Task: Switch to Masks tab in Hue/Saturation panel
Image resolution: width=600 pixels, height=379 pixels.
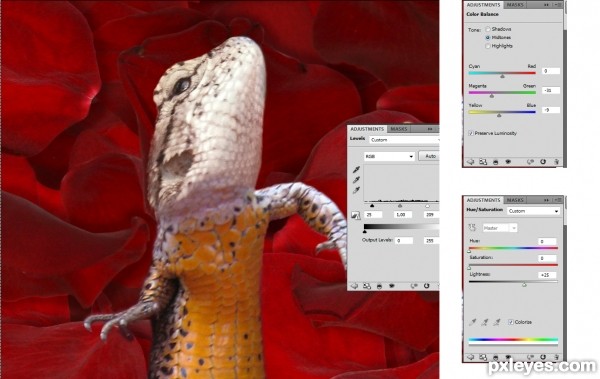Action: [x=515, y=200]
